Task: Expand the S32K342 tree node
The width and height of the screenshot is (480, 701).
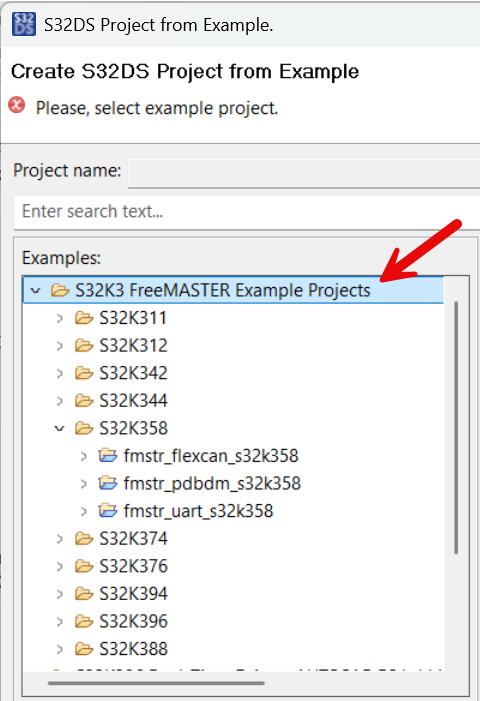Action: (x=60, y=373)
